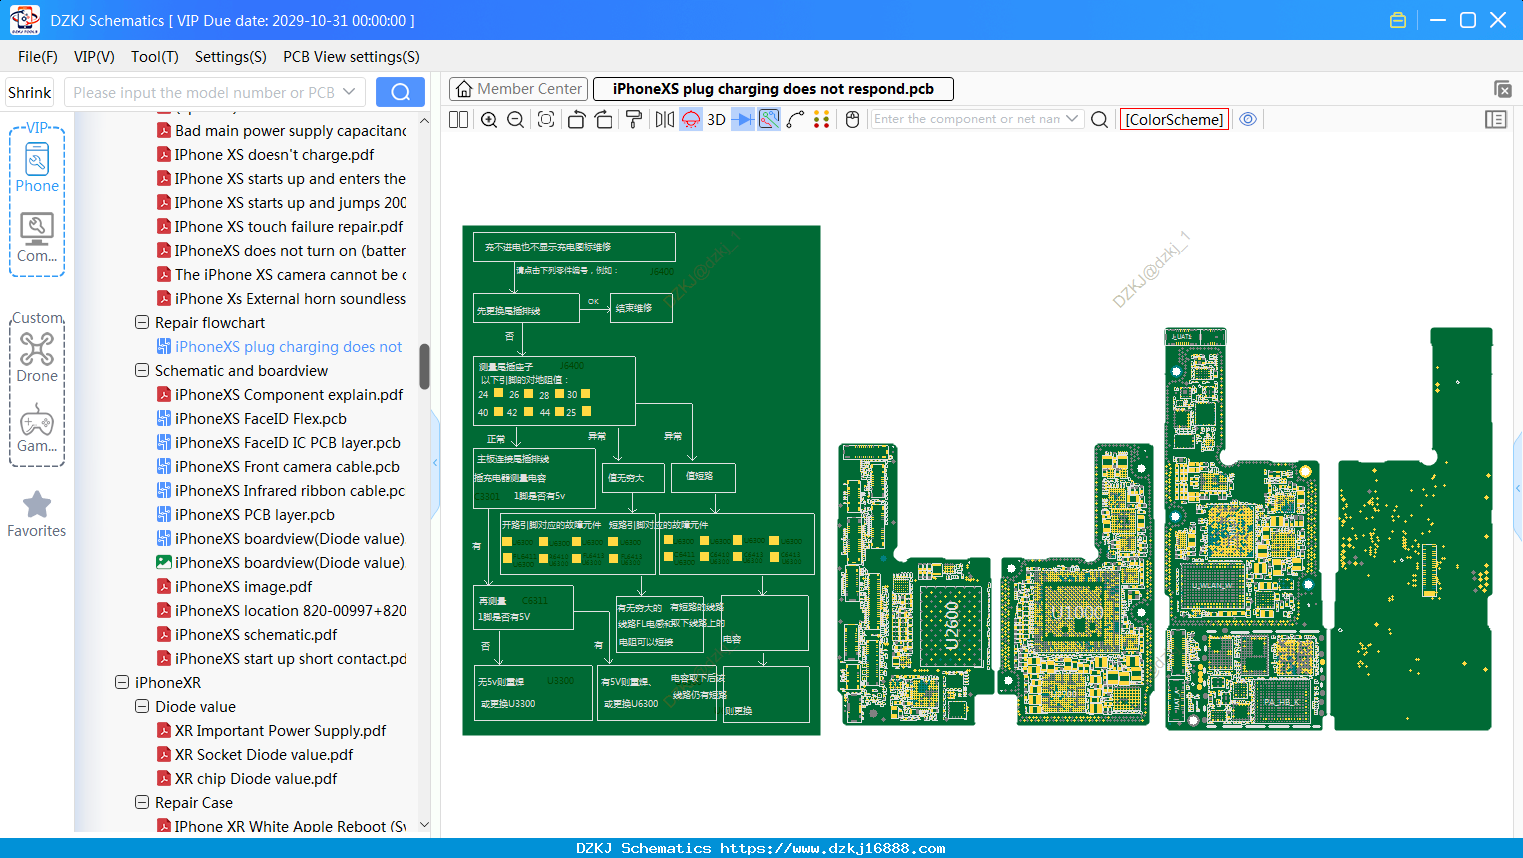Switch to 3D board view
The image size is (1523, 858).
(716, 120)
